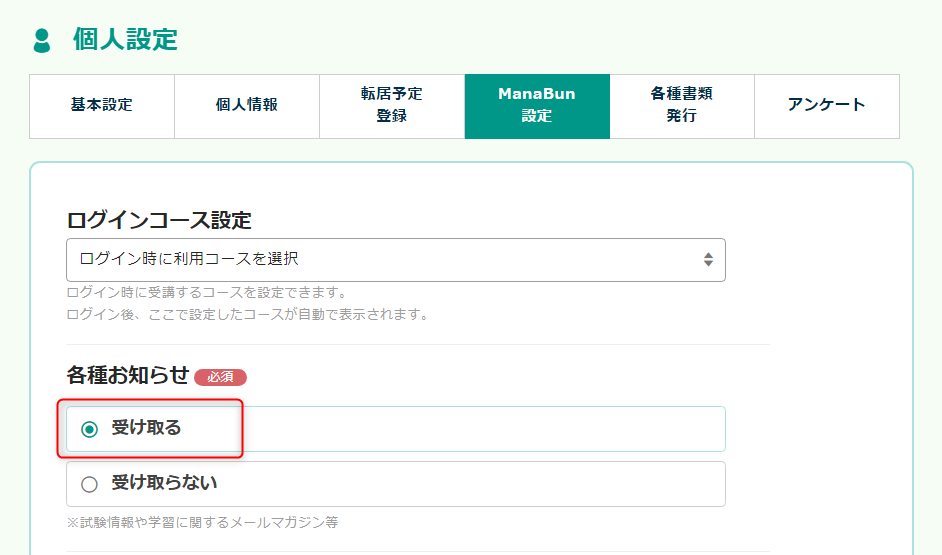
Task: Open the 各種書類発行 tab
Action: coord(682,106)
